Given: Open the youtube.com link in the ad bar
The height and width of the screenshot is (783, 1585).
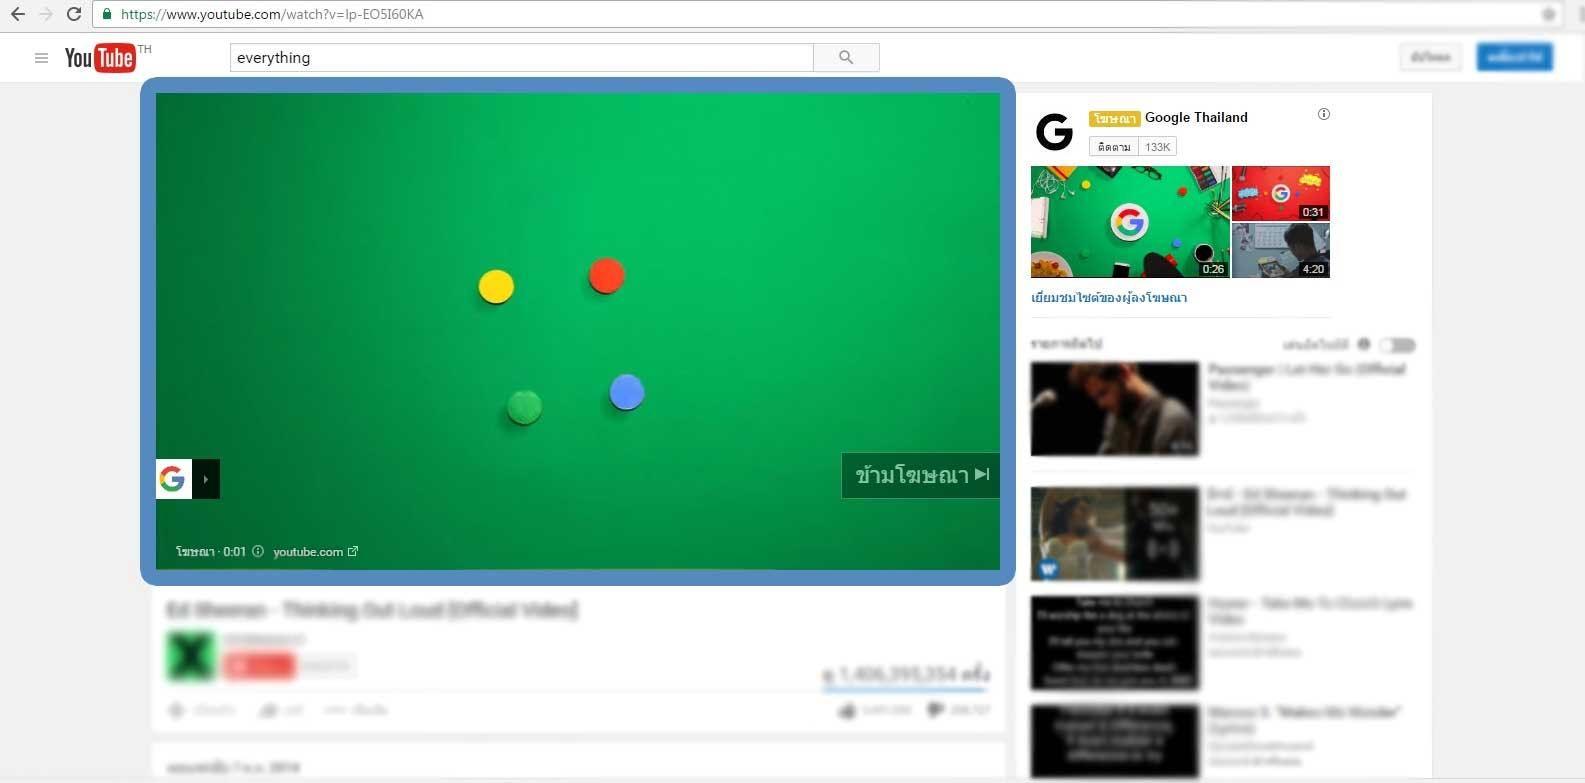Looking at the screenshot, I should [x=314, y=551].
